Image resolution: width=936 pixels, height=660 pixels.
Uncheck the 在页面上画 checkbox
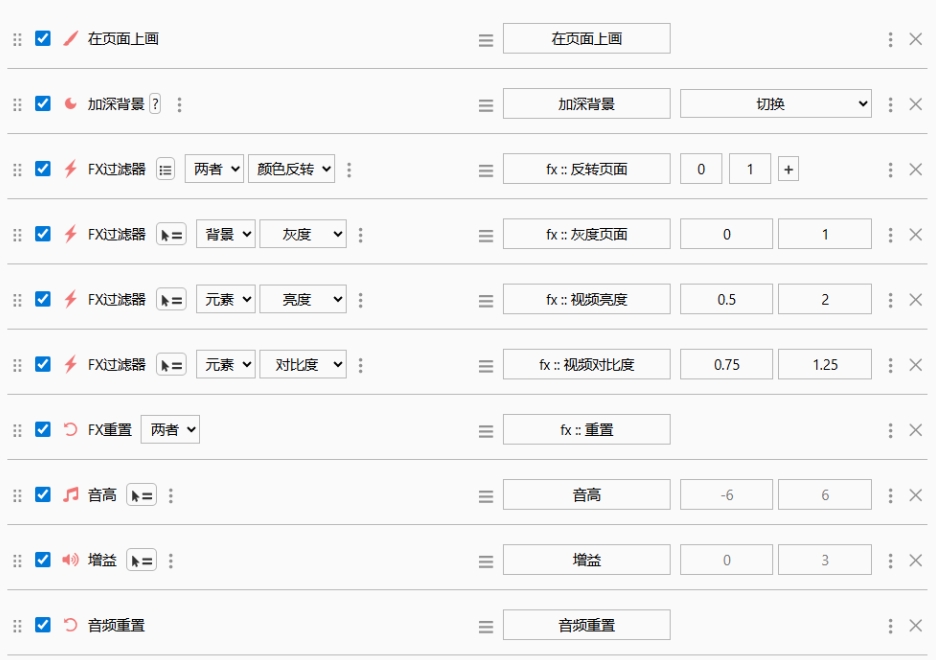pyautogui.click(x=43, y=38)
